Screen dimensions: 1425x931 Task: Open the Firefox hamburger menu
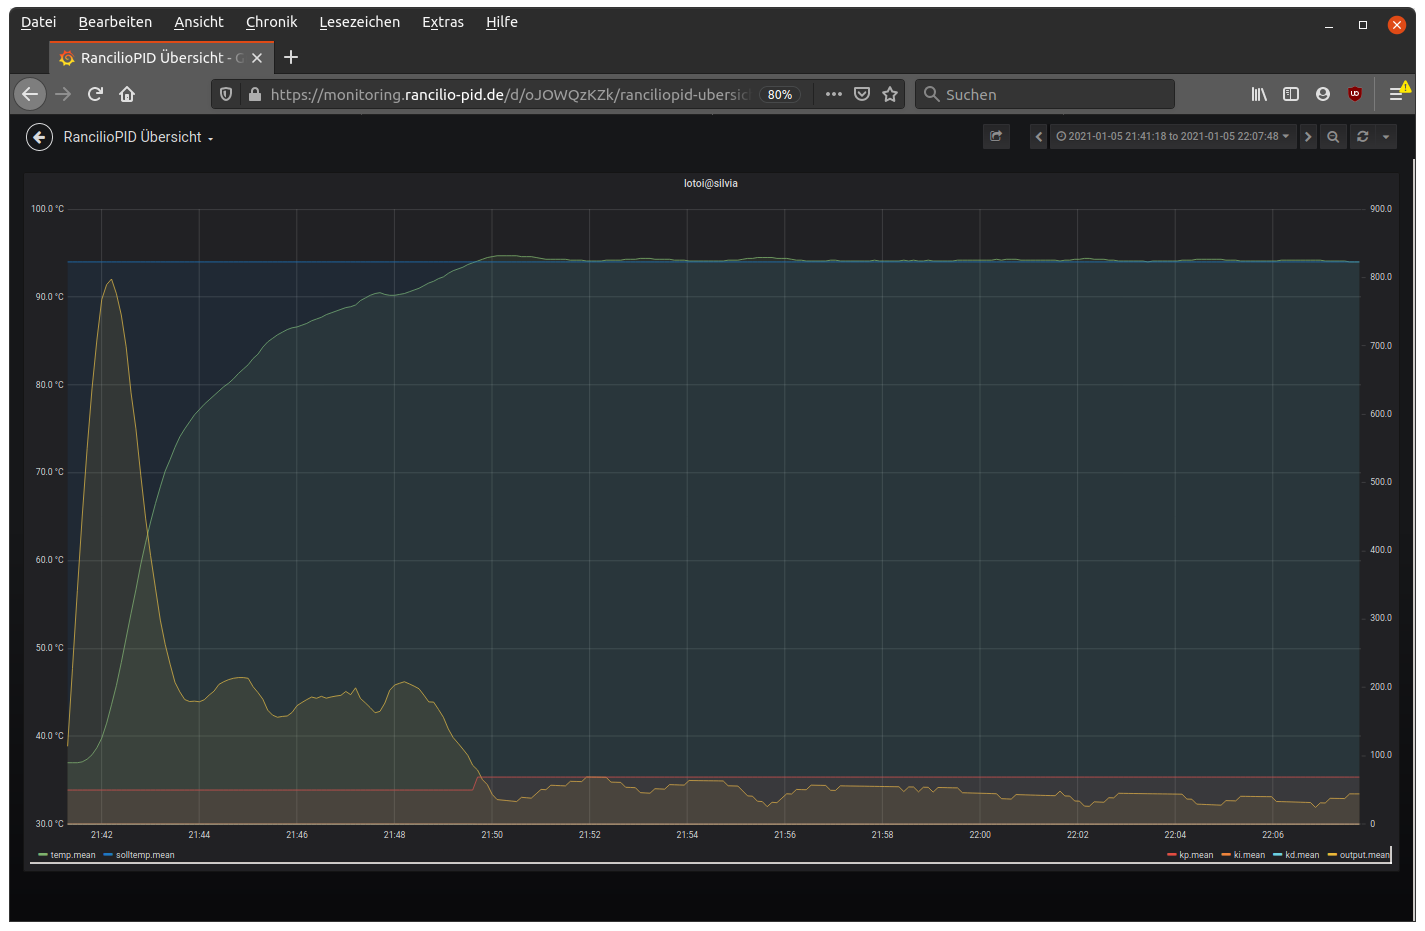[1398, 93]
